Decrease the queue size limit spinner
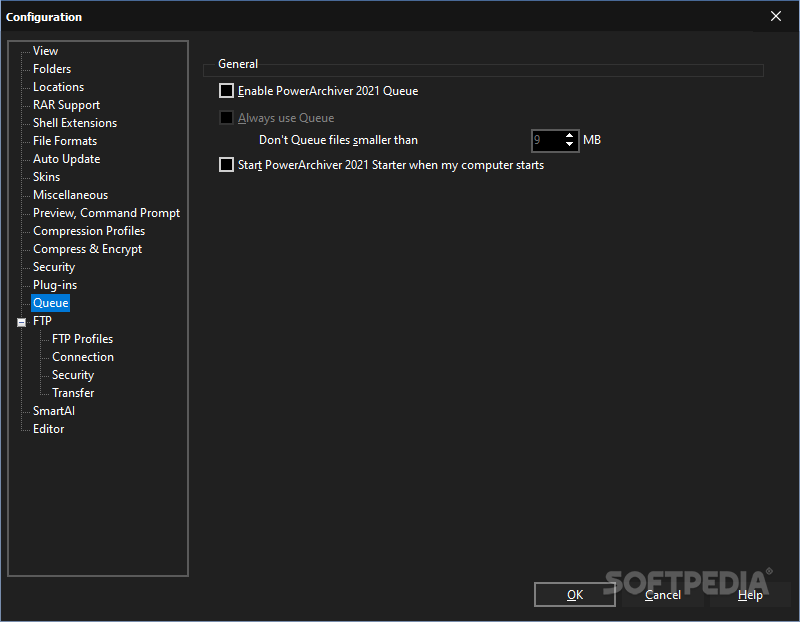The width and height of the screenshot is (800, 622). 569,144
